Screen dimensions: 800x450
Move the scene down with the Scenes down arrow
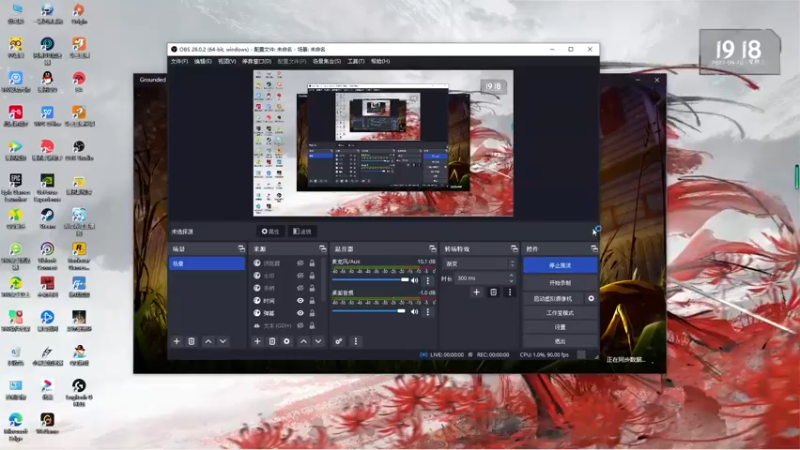pos(223,341)
